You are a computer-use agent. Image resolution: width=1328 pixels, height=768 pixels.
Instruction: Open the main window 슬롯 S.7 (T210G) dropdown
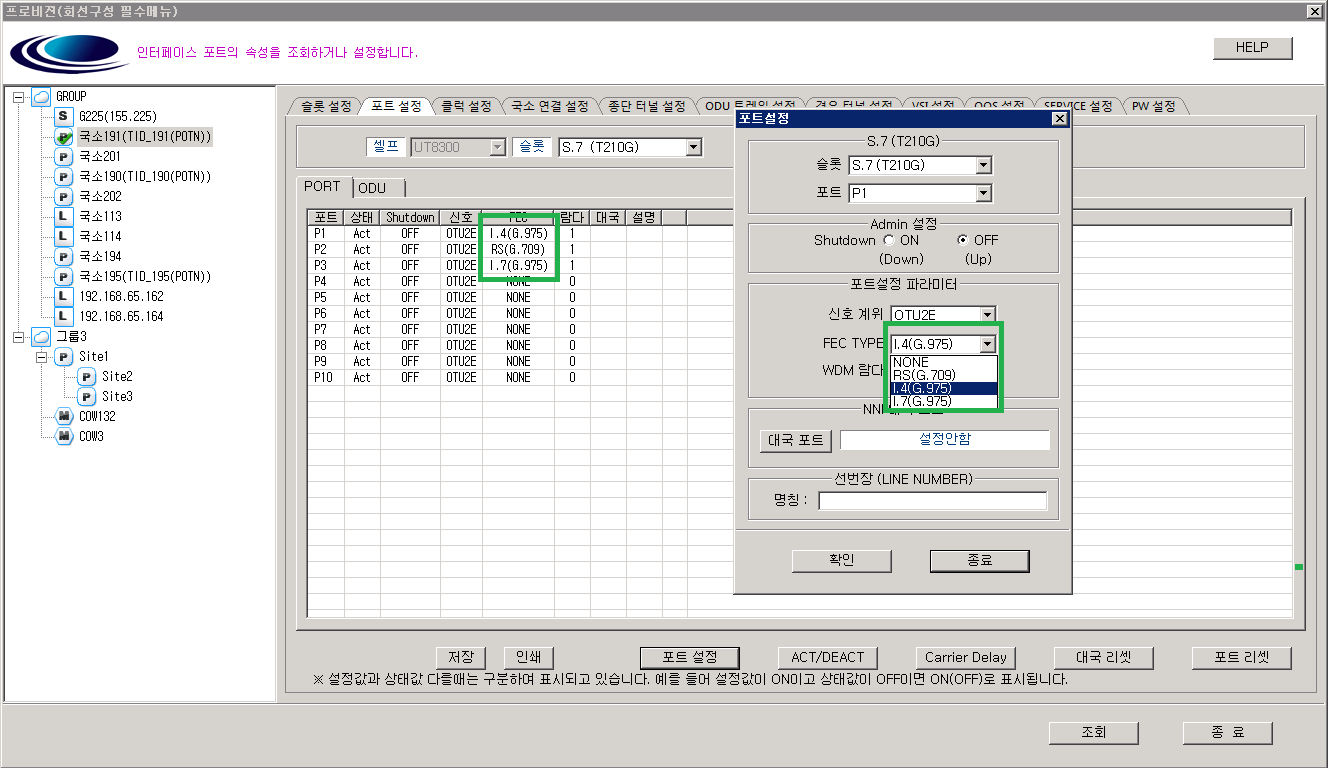click(x=693, y=147)
